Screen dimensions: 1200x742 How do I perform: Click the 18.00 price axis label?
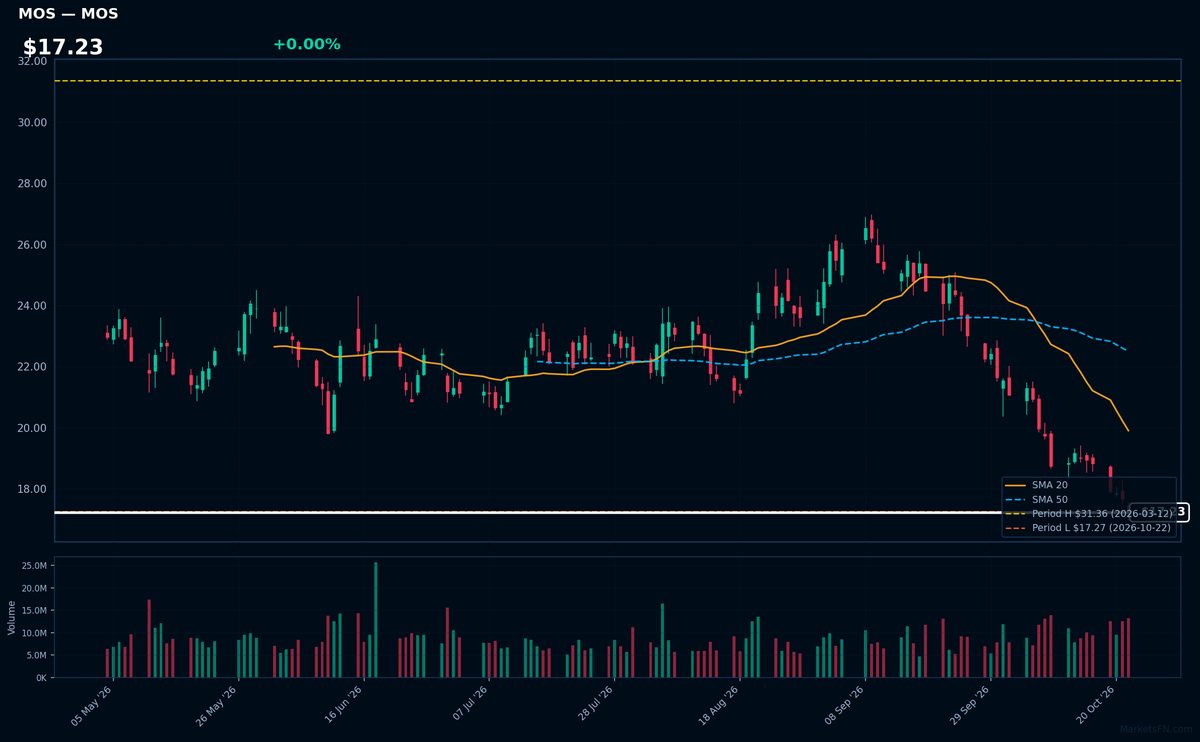pos(33,489)
